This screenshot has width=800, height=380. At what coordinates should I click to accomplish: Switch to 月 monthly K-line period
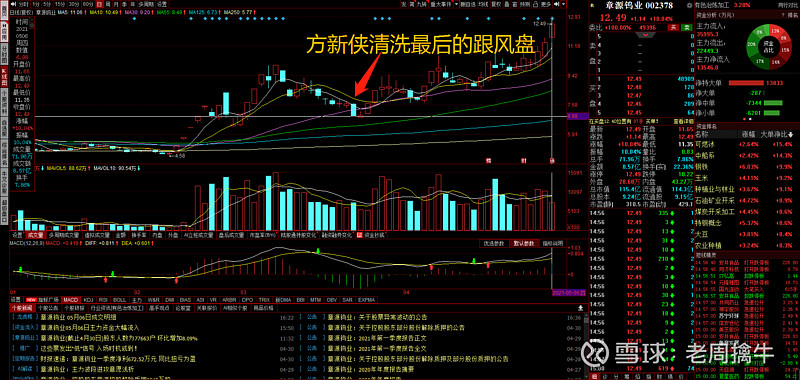tap(116, 5)
